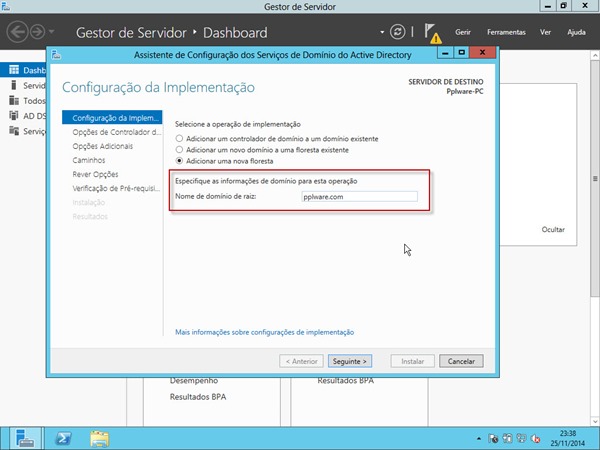Image resolution: width=600 pixels, height=450 pixels.
Task: Open the dropdown arrow left of refresh
Action: click(x=382, y=32)
